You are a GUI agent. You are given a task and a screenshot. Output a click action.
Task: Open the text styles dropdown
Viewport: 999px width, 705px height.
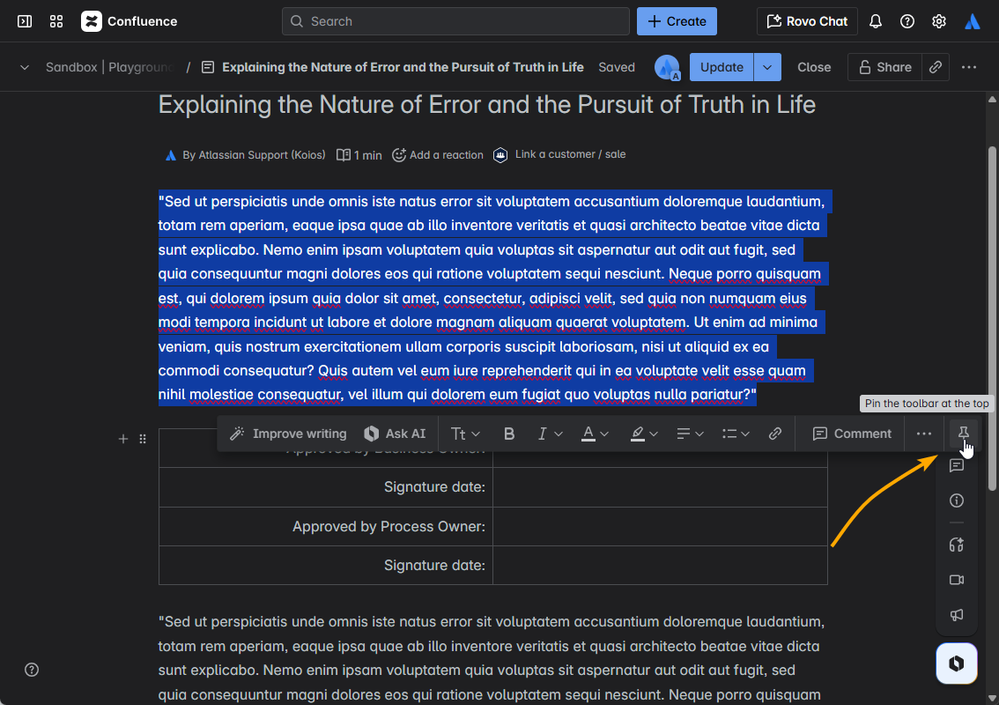click(465, 434)
